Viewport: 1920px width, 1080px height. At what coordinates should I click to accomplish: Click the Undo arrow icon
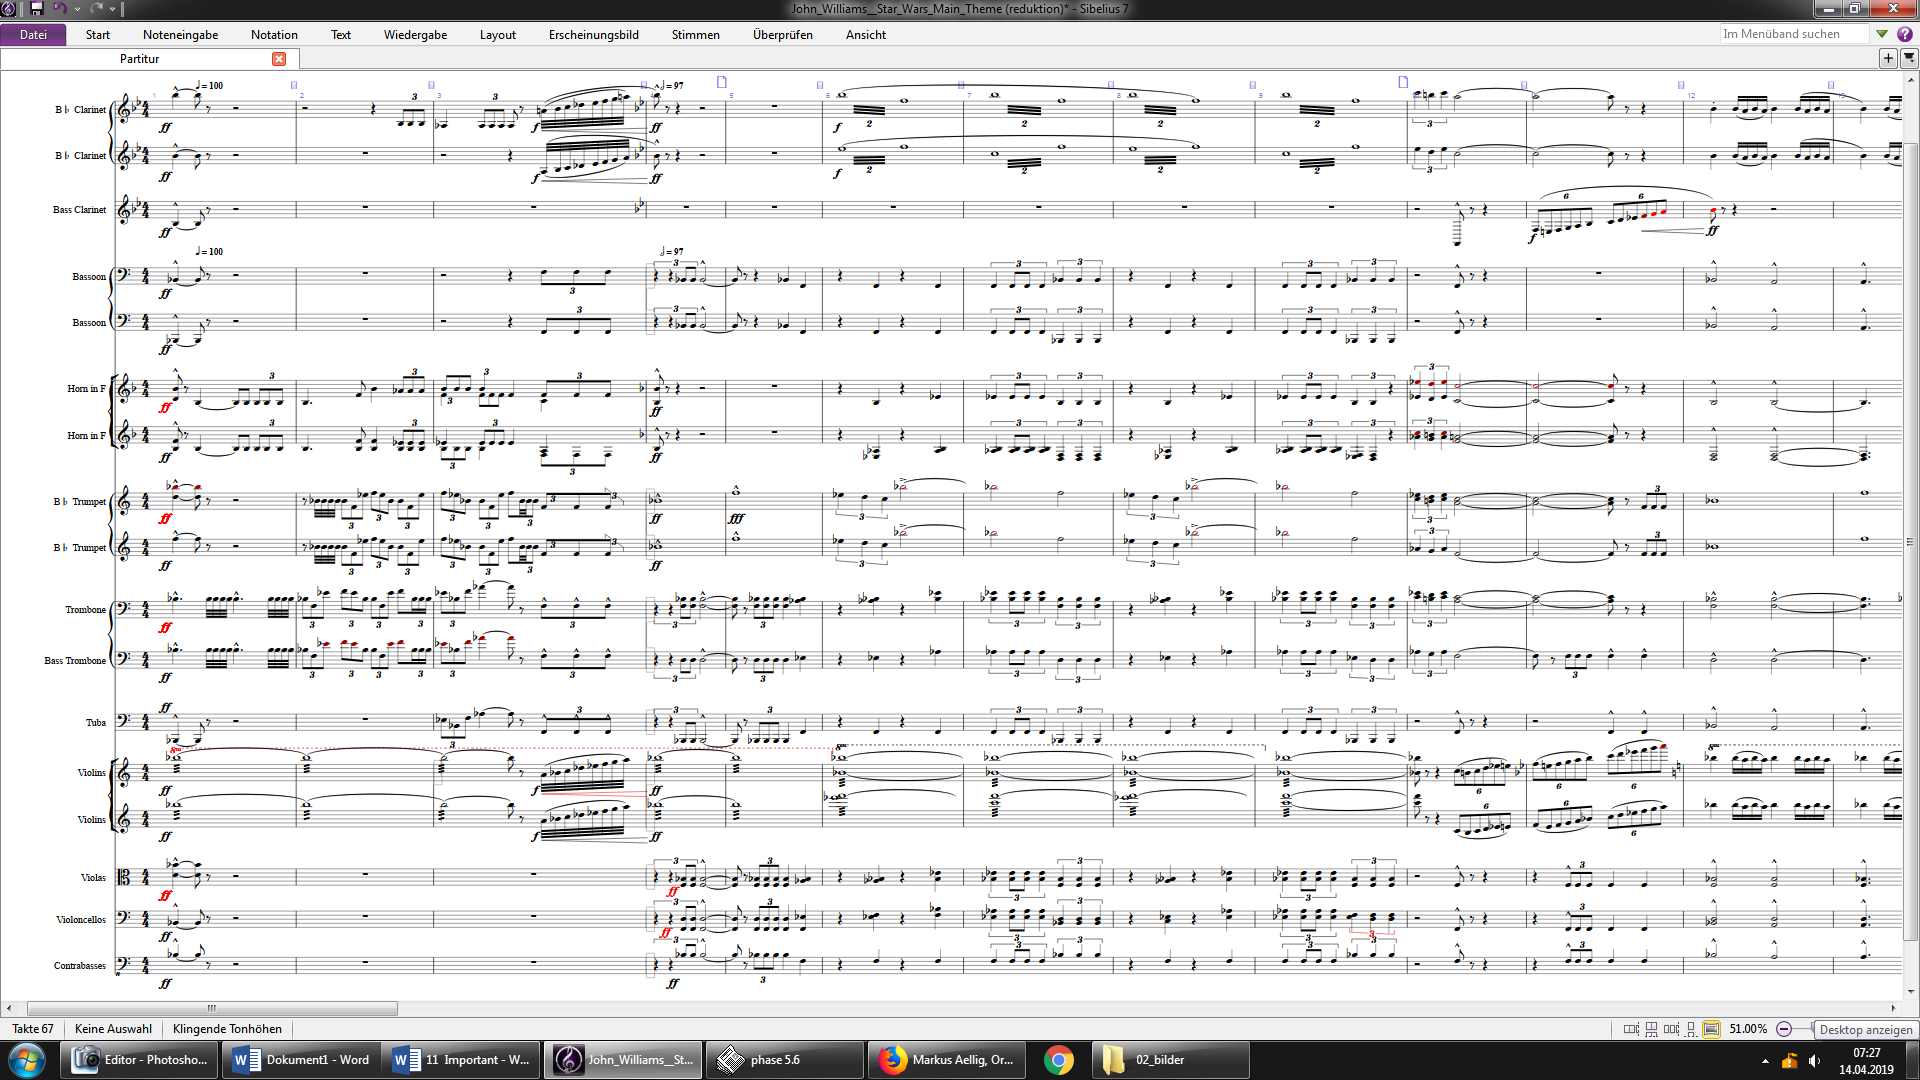point(59,8)
